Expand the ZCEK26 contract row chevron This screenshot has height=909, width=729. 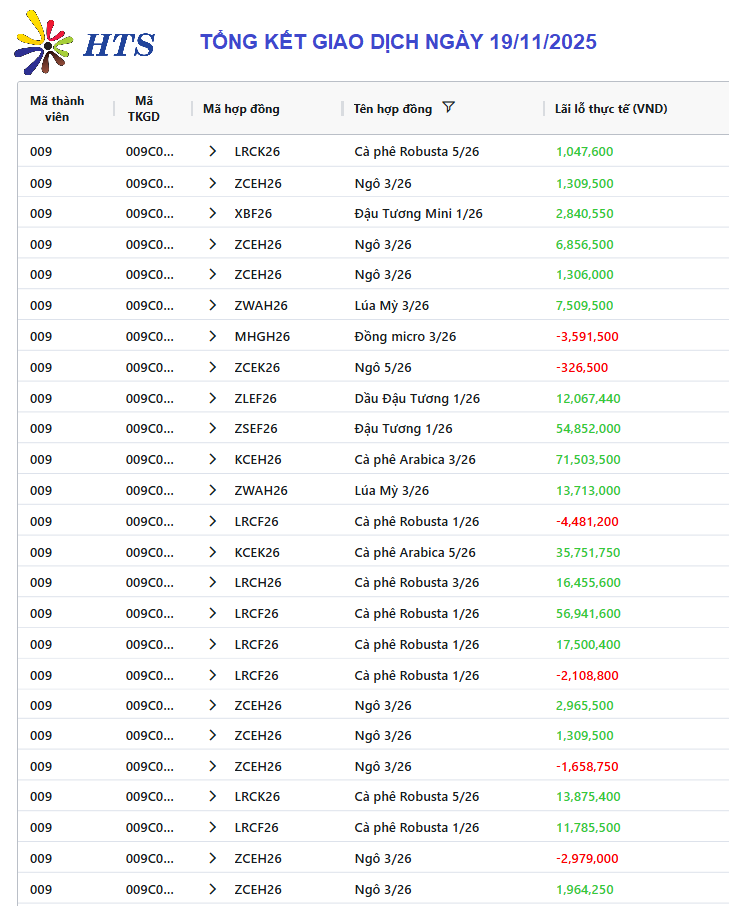pos(212,367)
